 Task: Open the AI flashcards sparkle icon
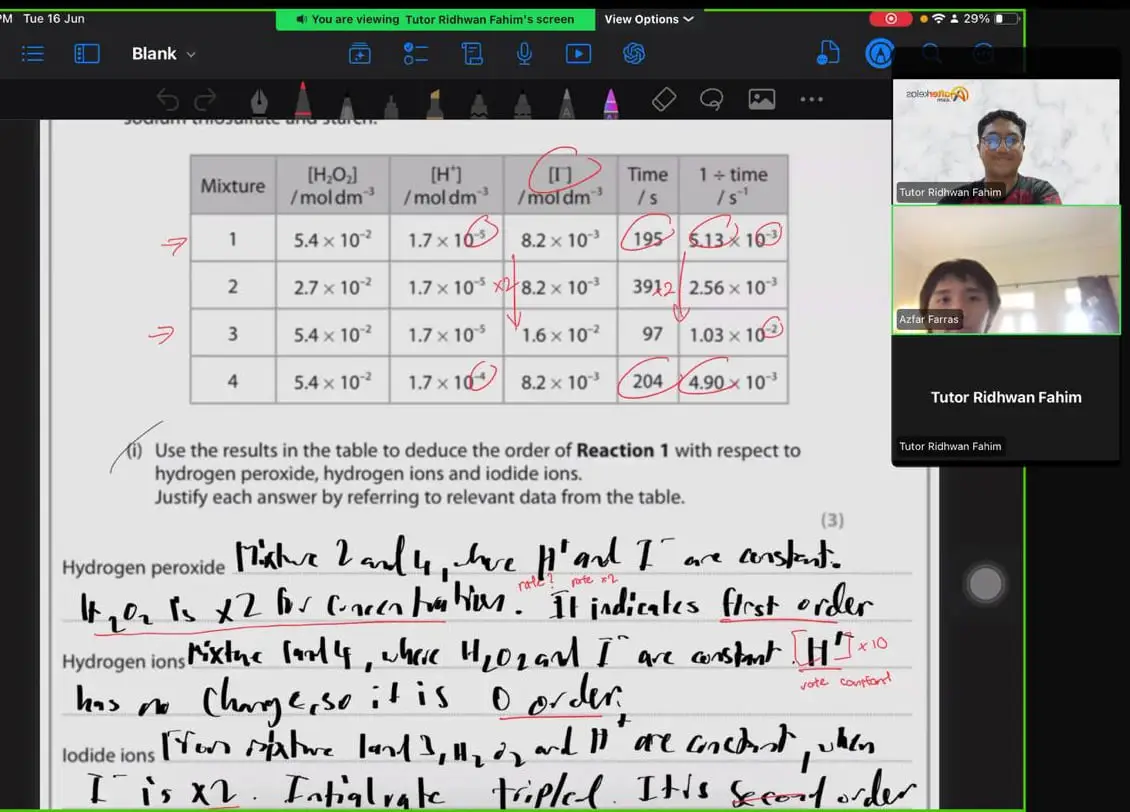[x=360, y=54]
